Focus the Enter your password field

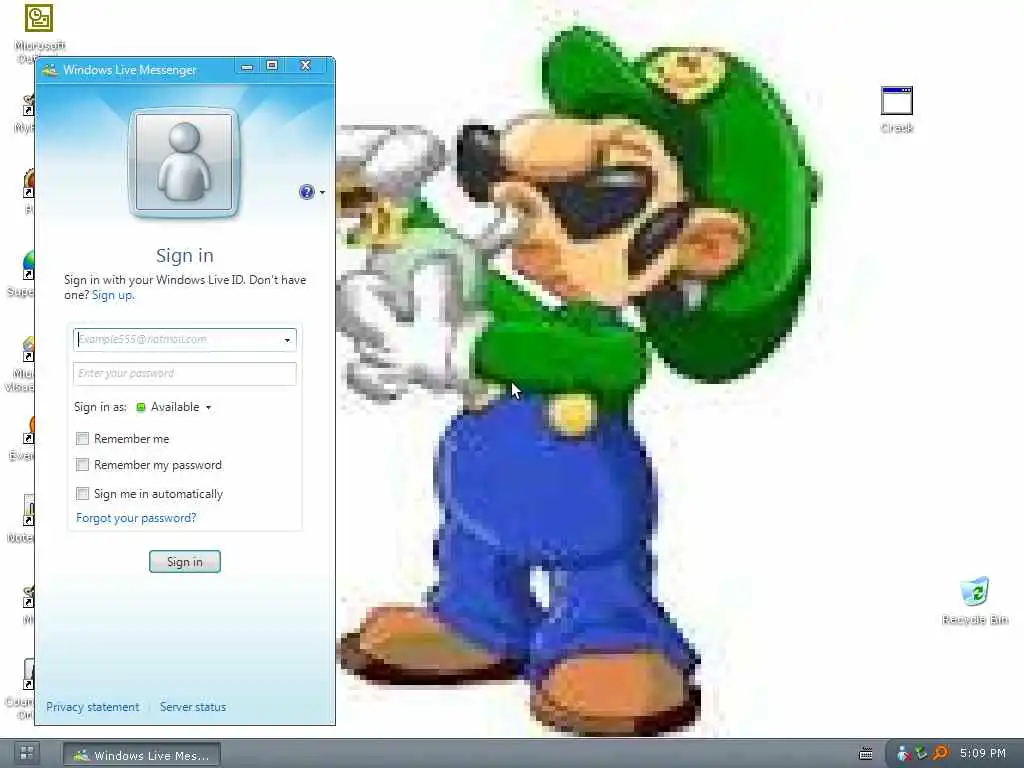(x=185, y=374)
